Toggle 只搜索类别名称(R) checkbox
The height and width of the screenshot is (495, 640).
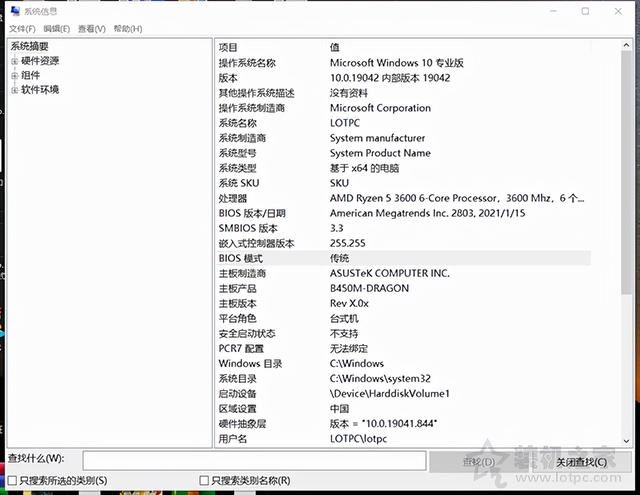tap(205, 481)
